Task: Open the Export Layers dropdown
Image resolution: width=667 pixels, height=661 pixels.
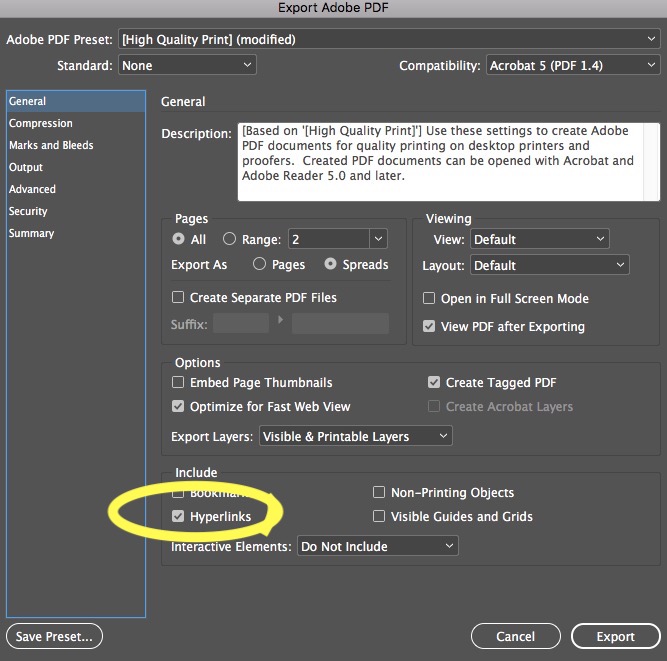Action: point(356,436)
